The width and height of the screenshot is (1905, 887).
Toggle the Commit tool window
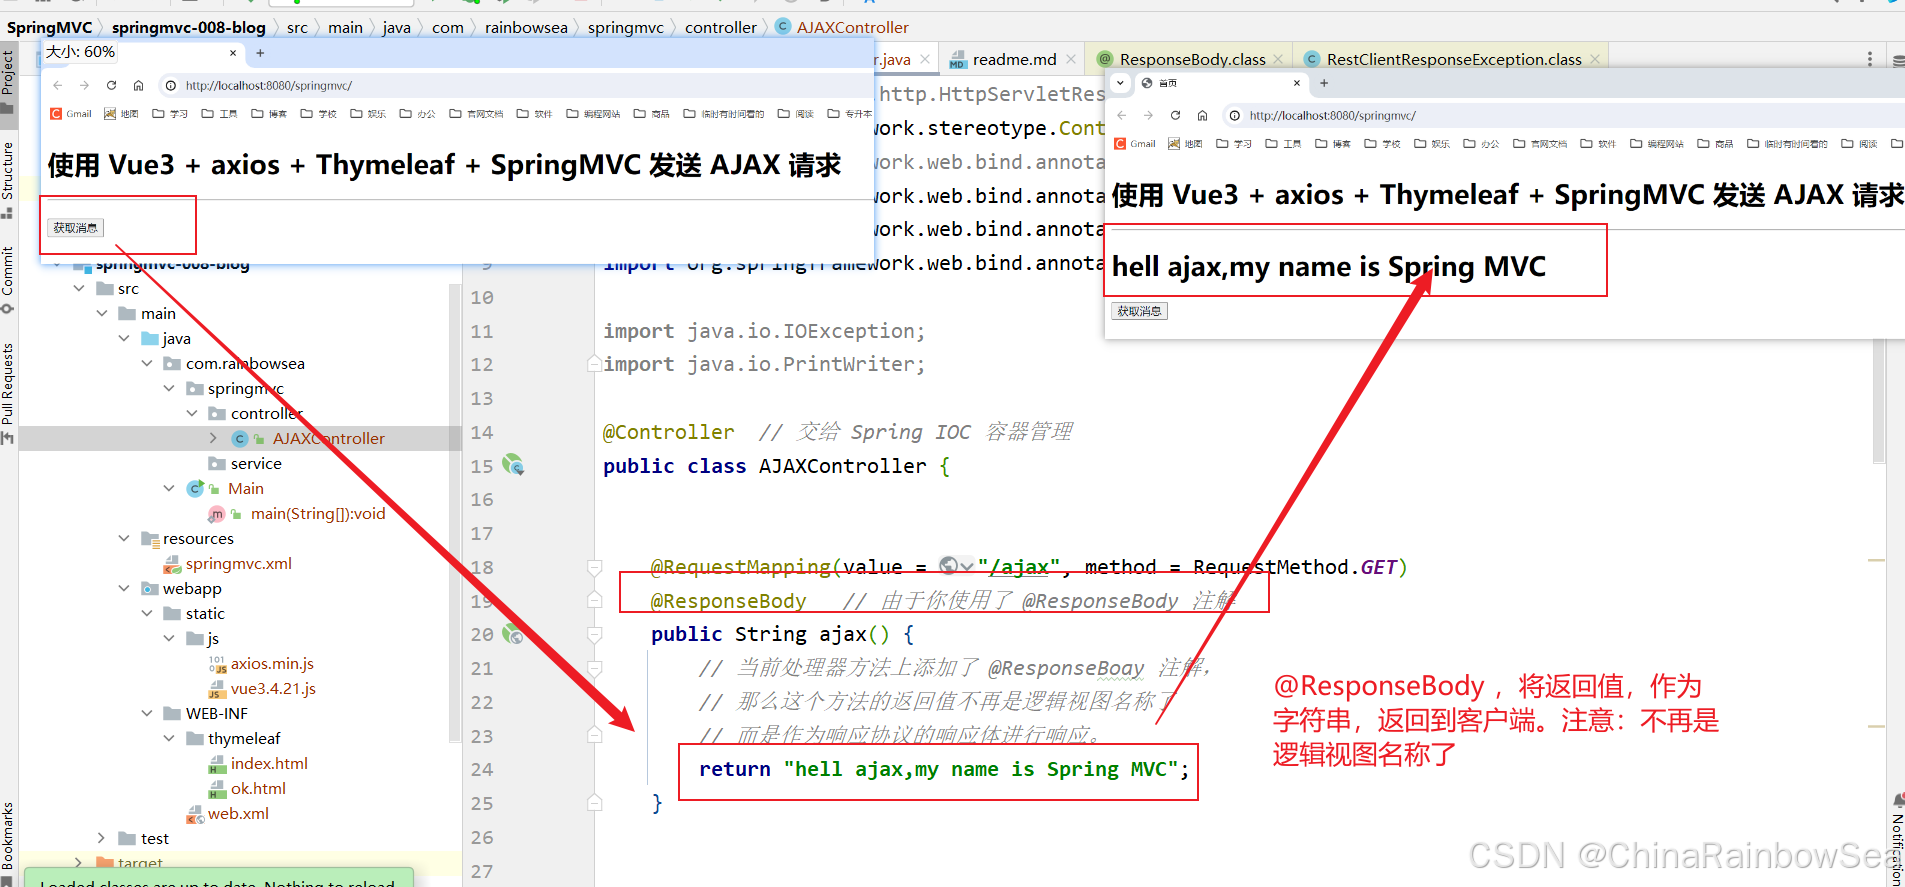click(x=8, y=278)
